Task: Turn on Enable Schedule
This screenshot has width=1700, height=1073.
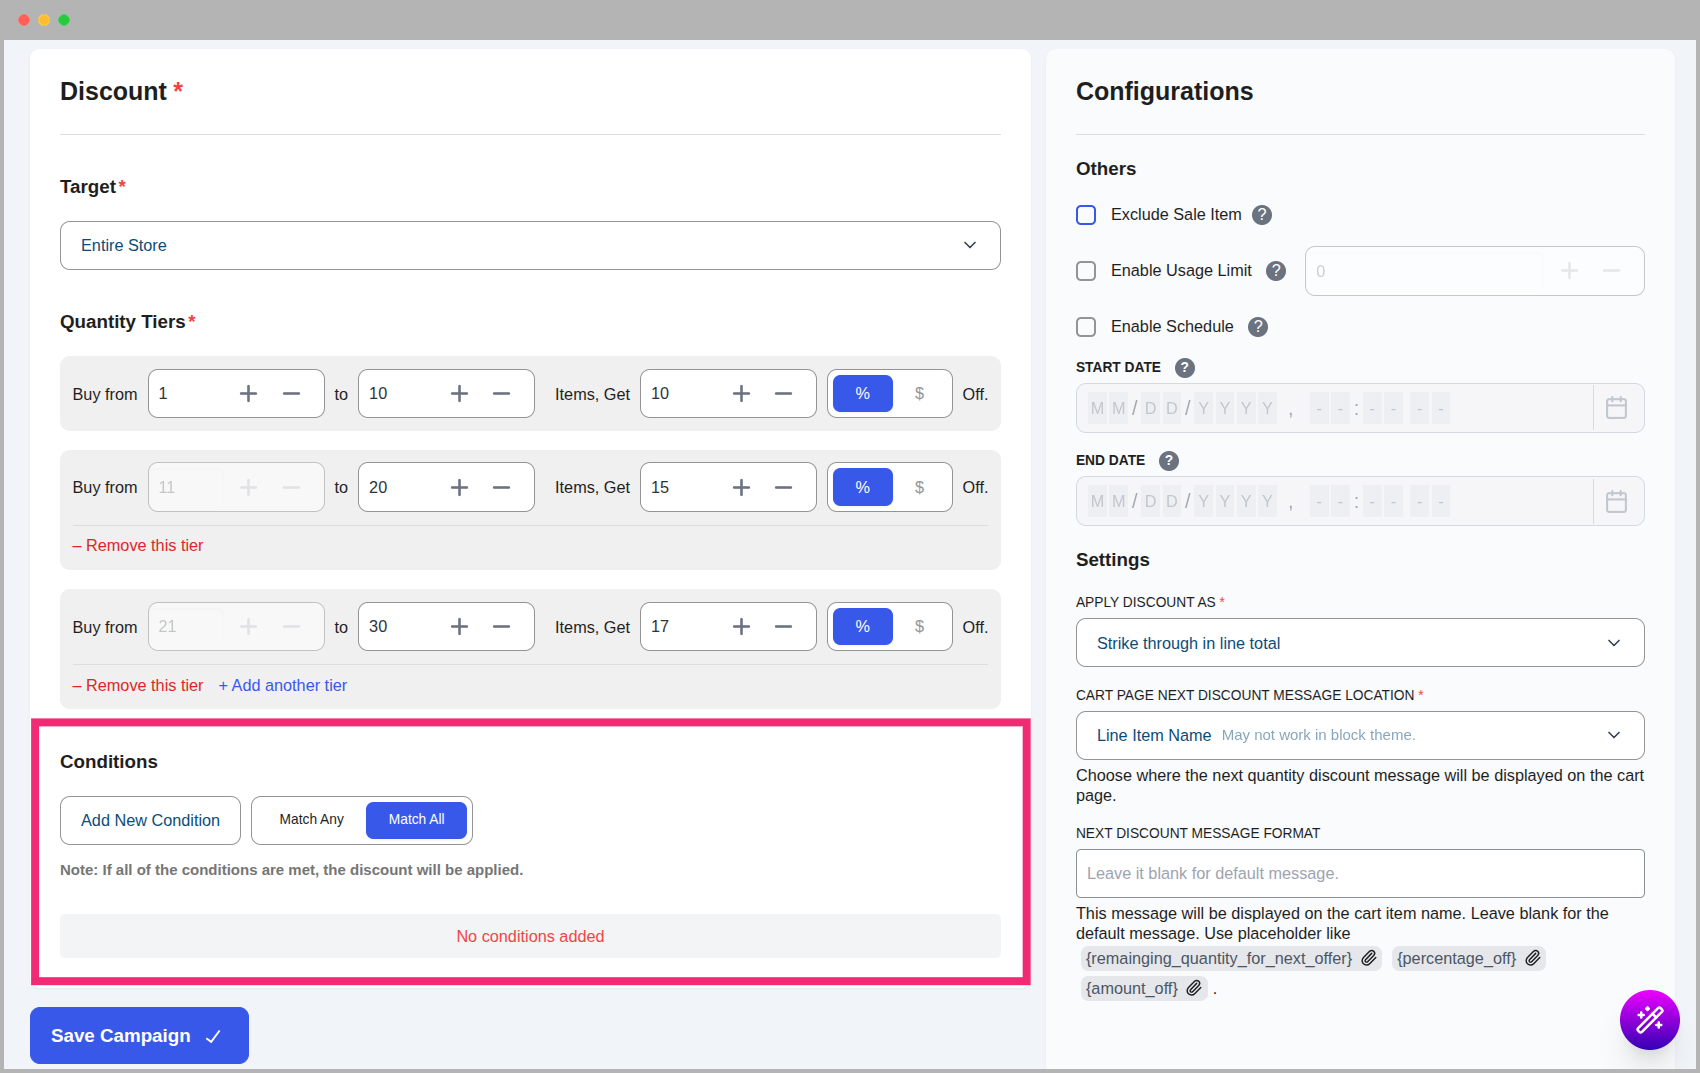Action: click(1086, 326)
